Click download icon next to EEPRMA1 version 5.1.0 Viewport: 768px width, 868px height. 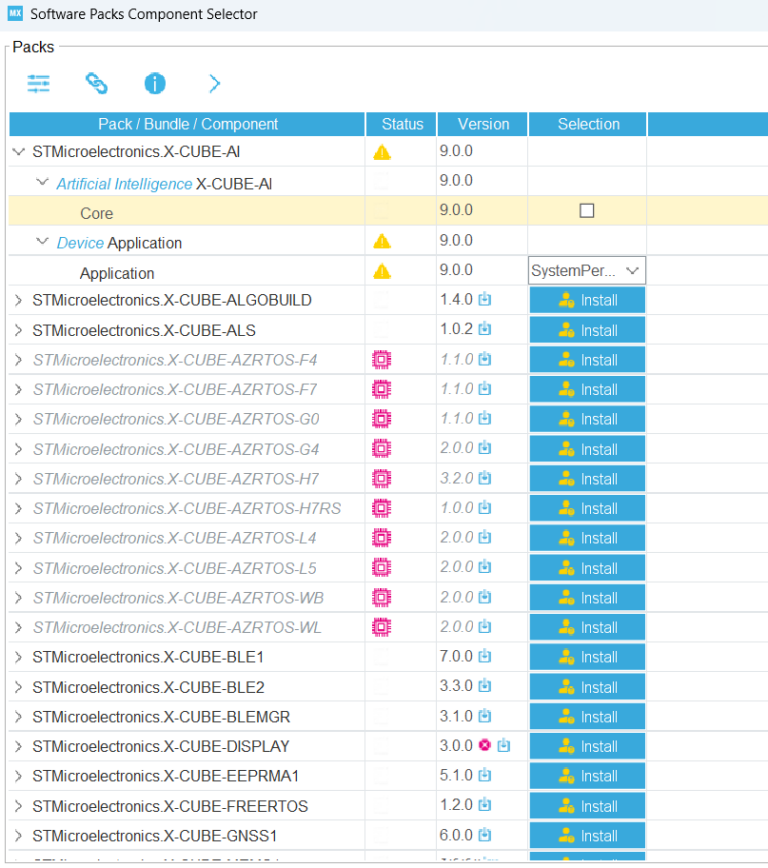click(484, 775)
